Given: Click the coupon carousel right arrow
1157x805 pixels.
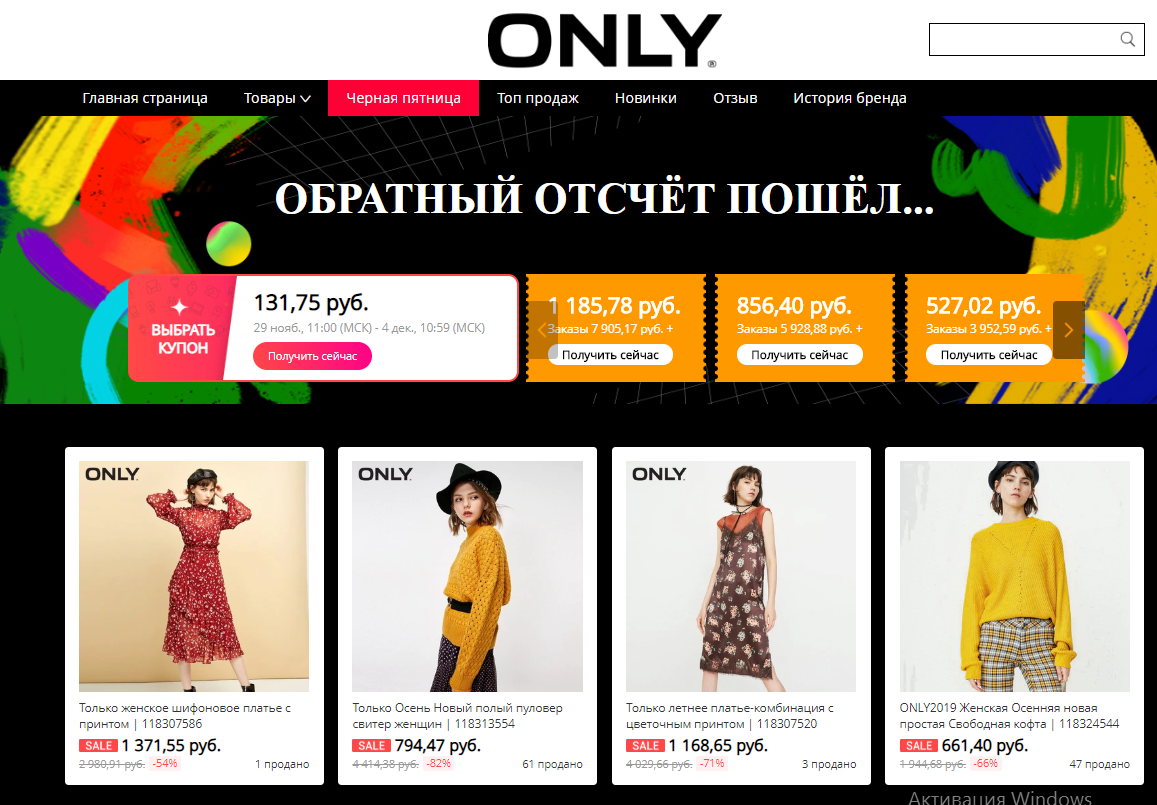Looking at the screenshot, I should pos(1068,330).
